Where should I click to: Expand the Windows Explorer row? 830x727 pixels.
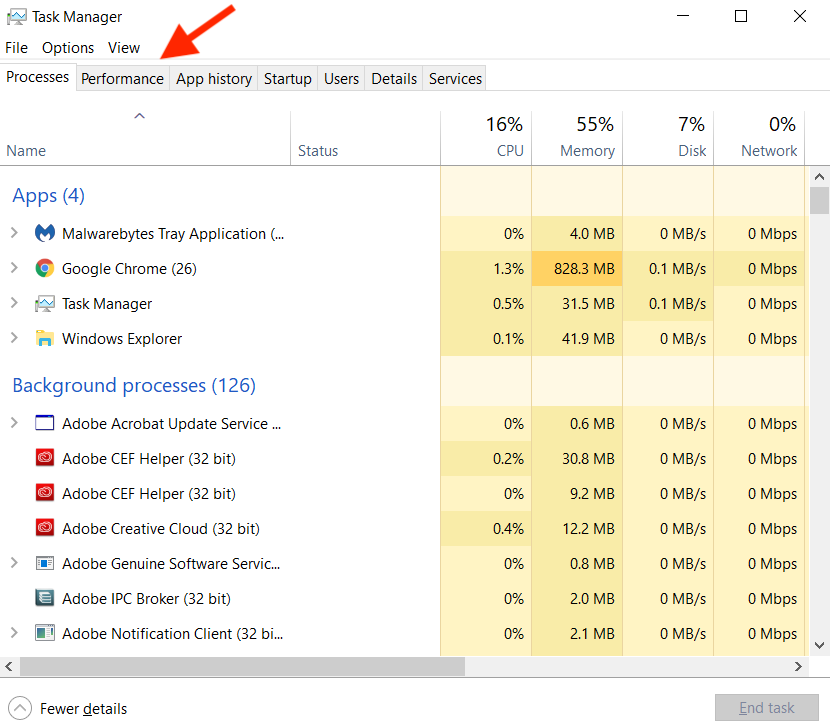point(14,338)
